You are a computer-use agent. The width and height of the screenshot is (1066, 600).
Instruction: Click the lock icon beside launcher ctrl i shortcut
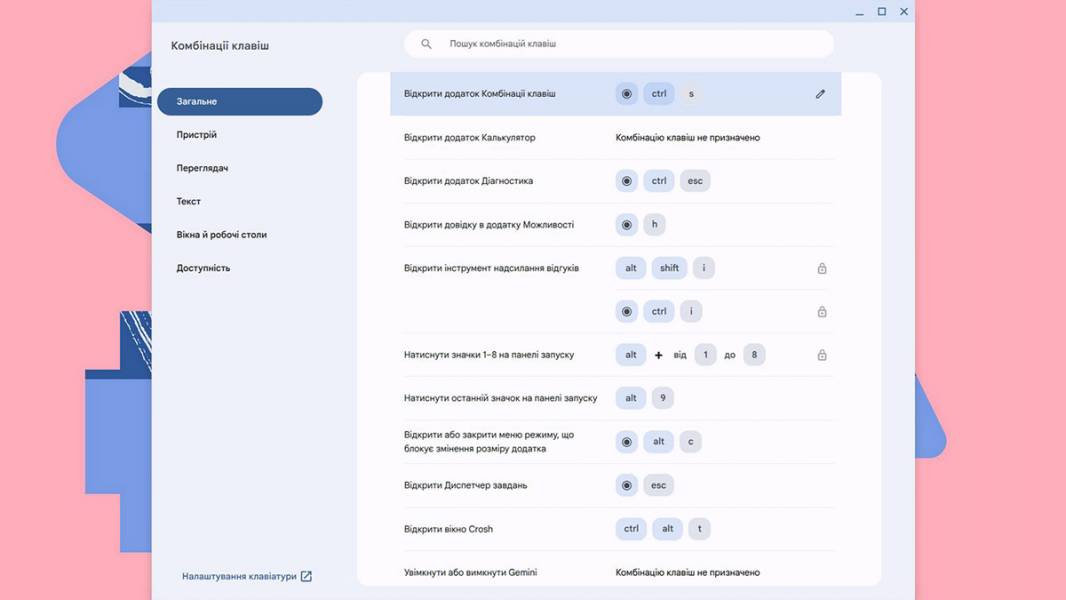pyautogui.click(x=822, y=312)
